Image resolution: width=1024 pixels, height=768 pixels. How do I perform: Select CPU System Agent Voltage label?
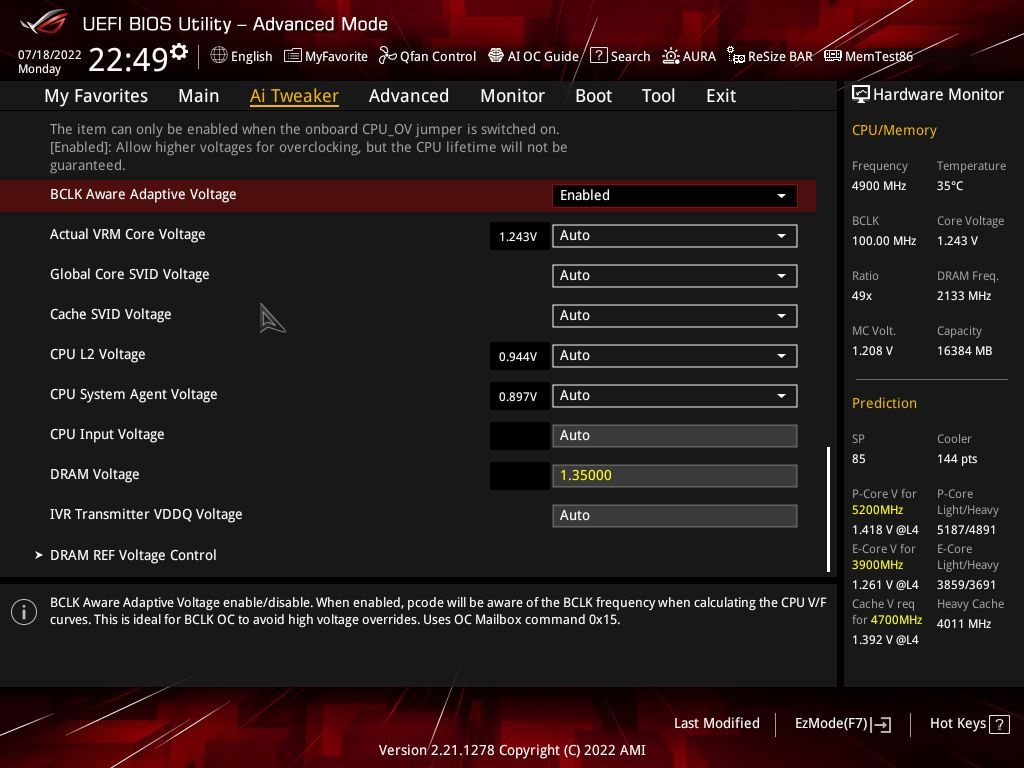pyautogui.click(x=133, y=394)
